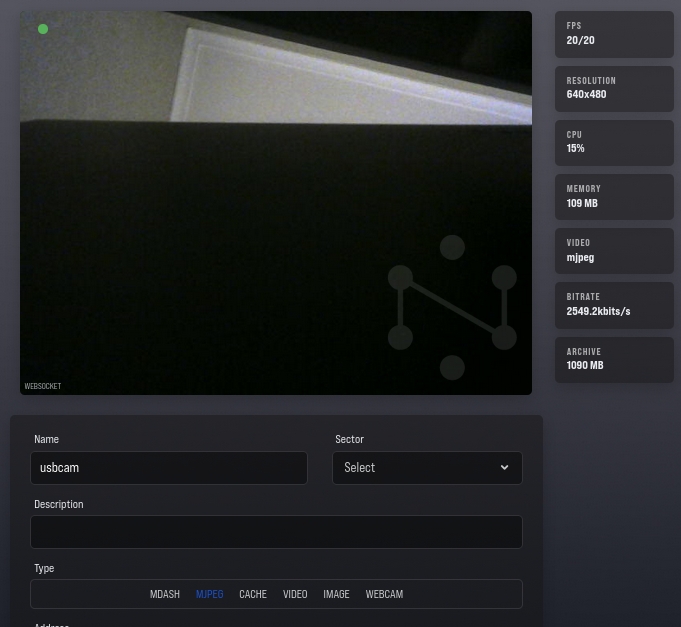Screen dimensions: 681x627
Task: Focus the Name input field
Action: point(169,468)
